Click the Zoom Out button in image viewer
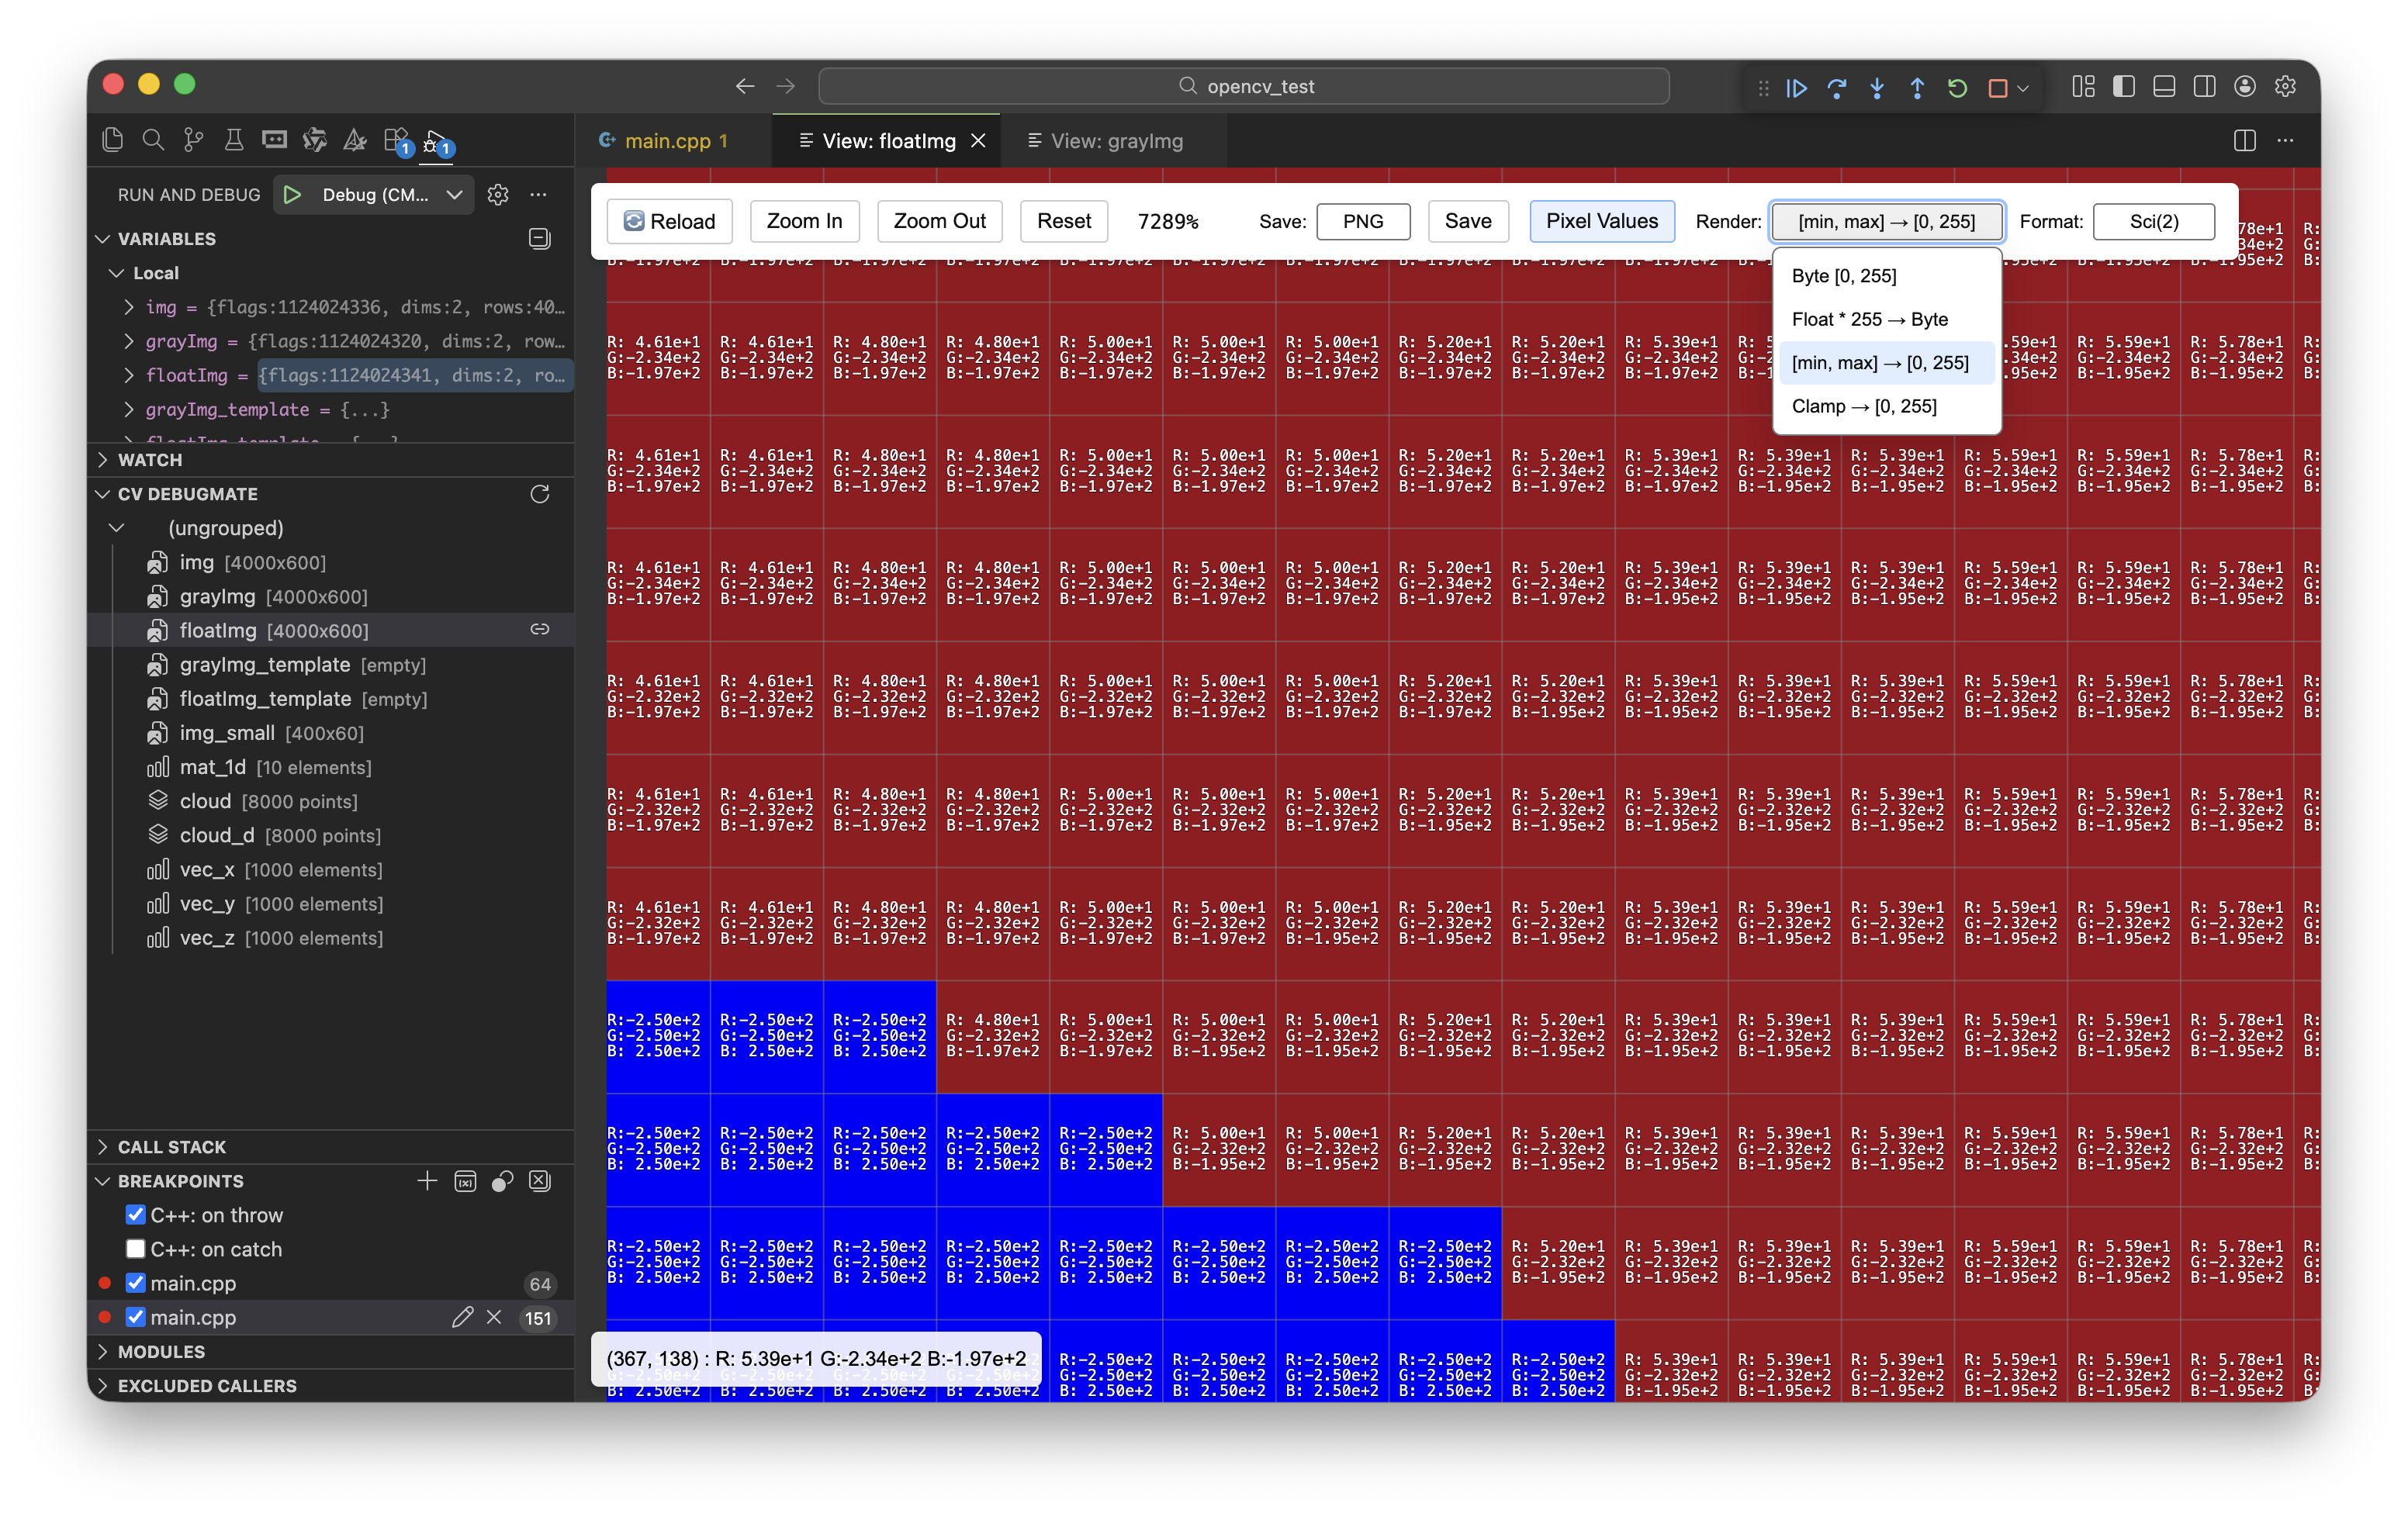2408x1517 pixels. point(938,221)
